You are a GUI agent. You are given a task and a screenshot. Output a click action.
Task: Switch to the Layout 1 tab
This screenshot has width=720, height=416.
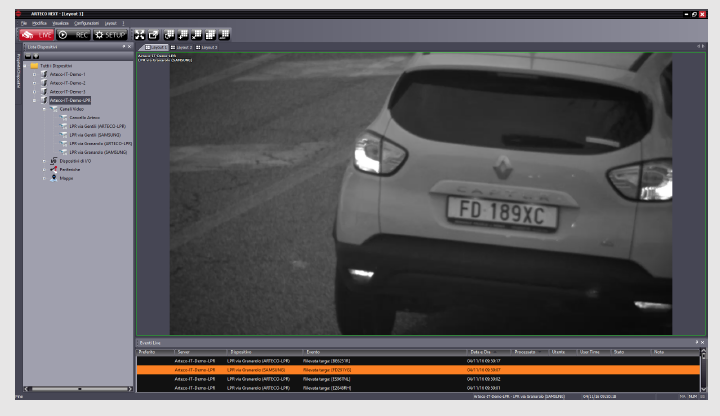tap(156, 47)
